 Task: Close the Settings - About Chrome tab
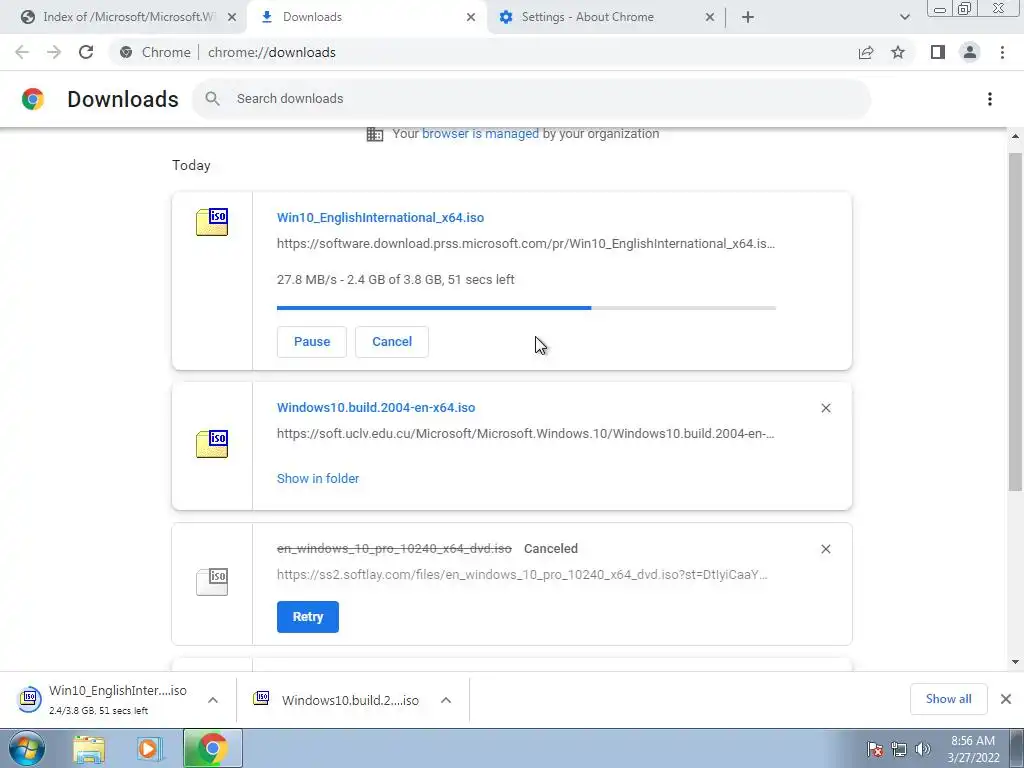click(710, 17)
